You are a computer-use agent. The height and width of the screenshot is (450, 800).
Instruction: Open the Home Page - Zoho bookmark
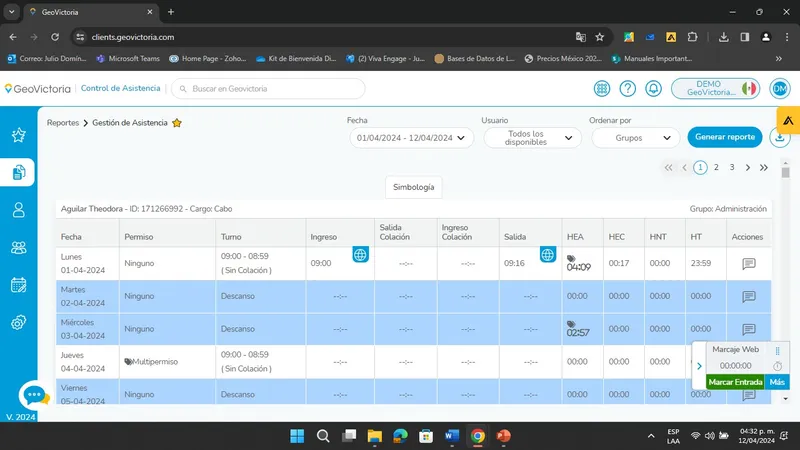click(208, 59)
